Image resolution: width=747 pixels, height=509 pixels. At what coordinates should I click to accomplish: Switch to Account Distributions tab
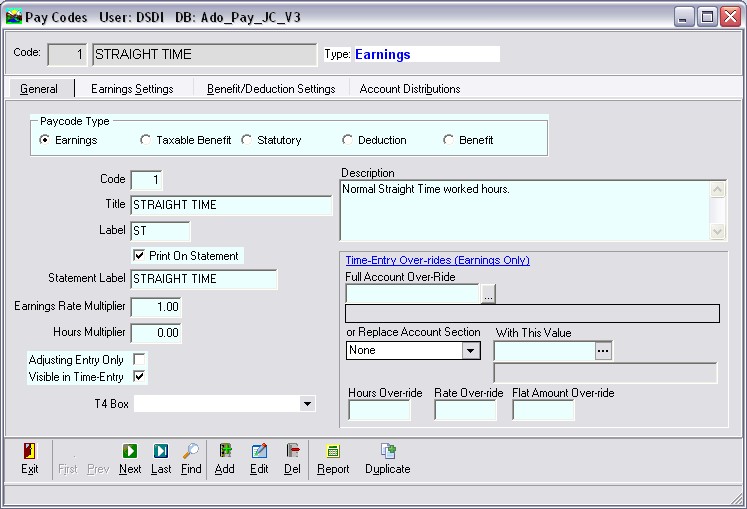[410, 89]
